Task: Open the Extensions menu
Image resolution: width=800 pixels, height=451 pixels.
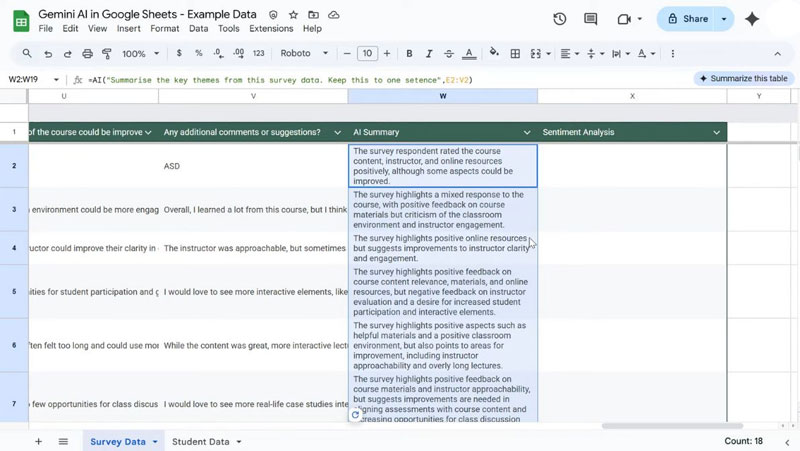Action: click(x=271, y=29)
